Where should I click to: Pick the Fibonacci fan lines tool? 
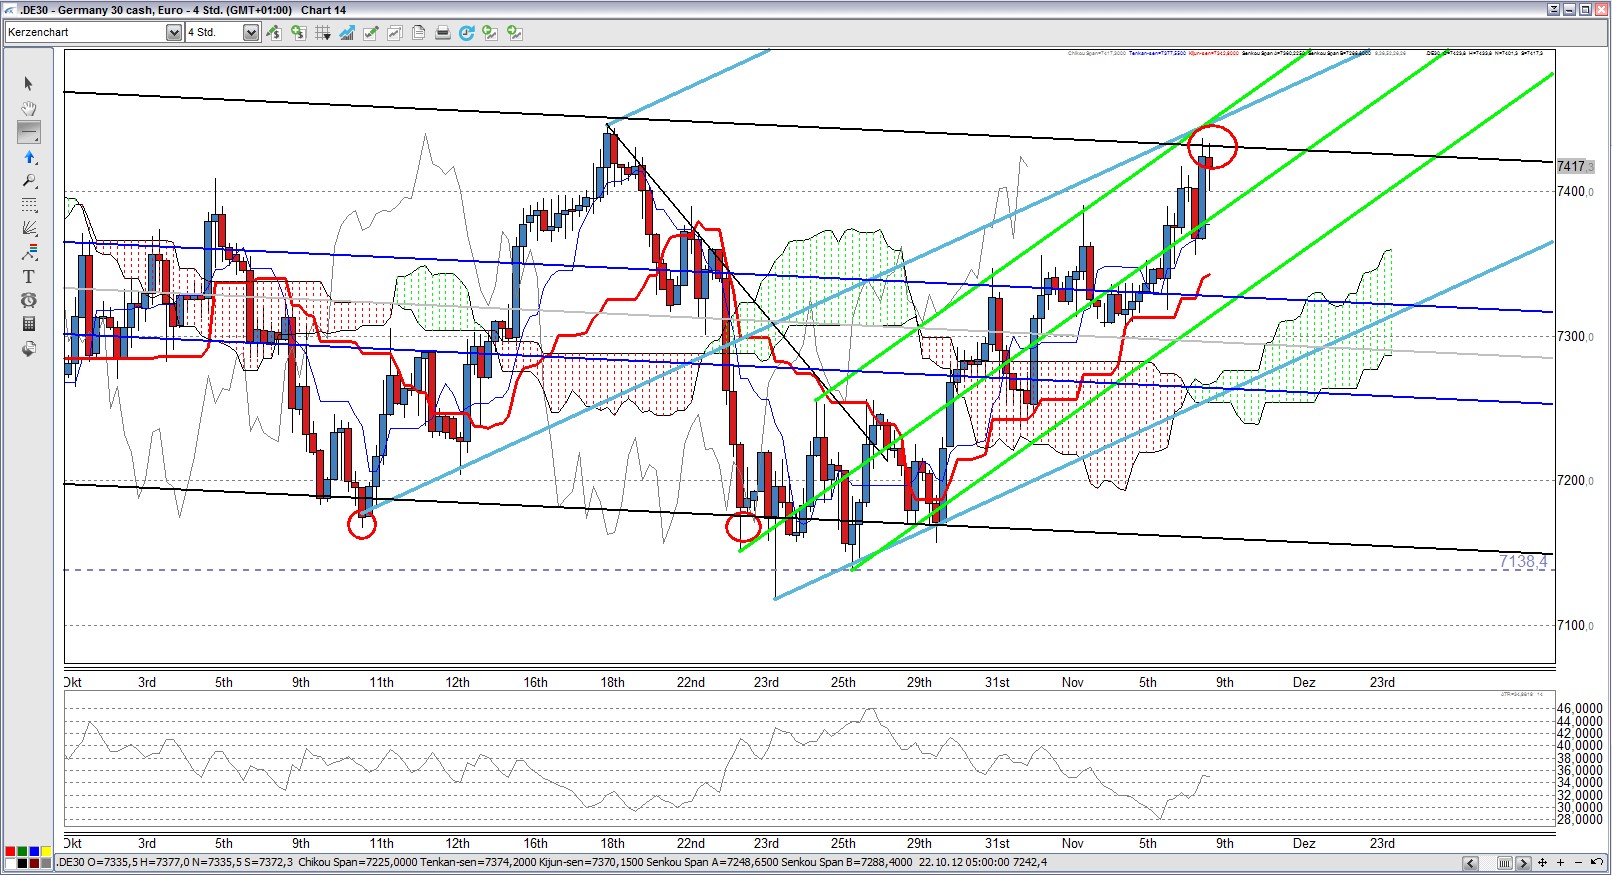(x=29, y=228)
